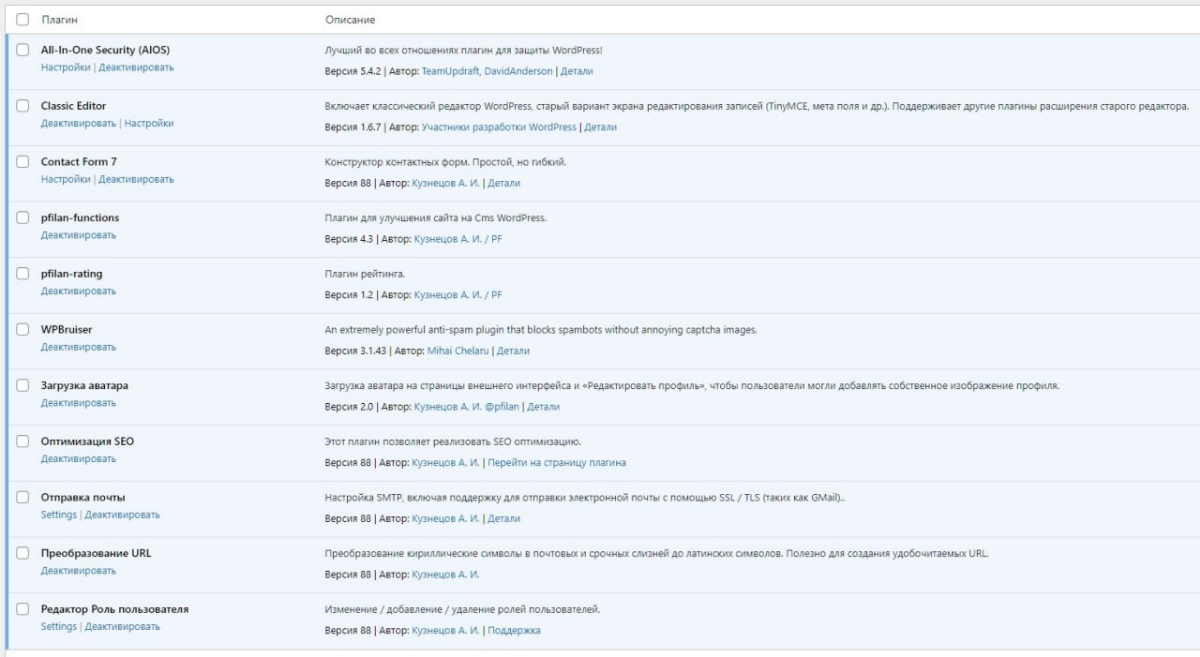This screenshot has height=657, width=1200.
Task: Mark the Contact Form 7 checkbox
Action: click(23, 162)
